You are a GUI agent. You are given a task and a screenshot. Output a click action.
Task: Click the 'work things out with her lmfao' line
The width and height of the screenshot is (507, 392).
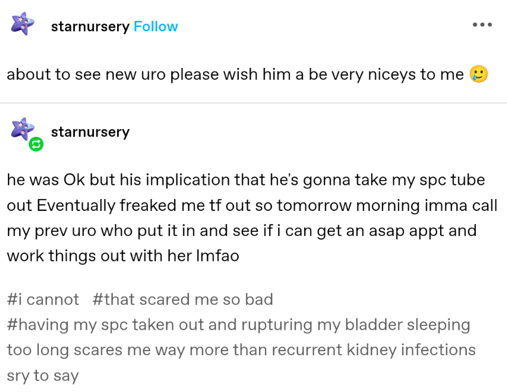[123, 256]
